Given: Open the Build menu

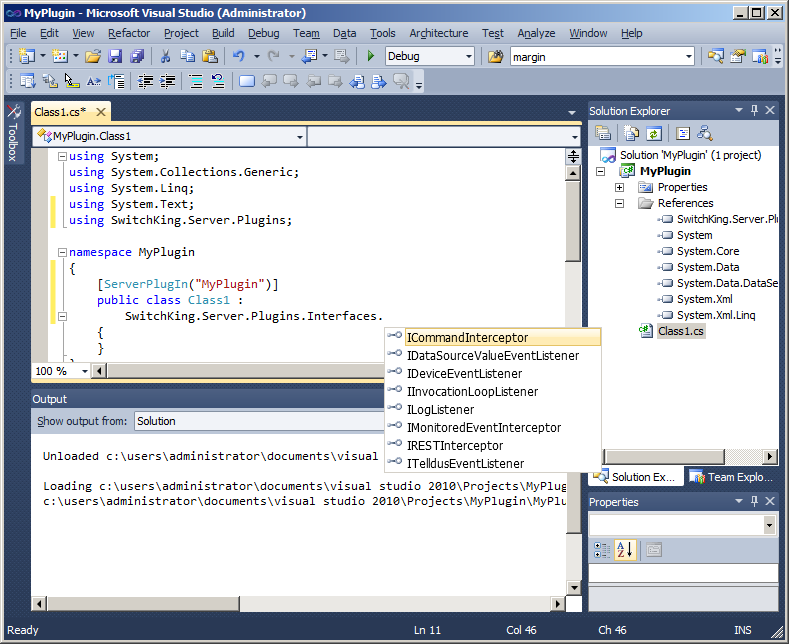Looking at the screenshot, I should [223, 33].
